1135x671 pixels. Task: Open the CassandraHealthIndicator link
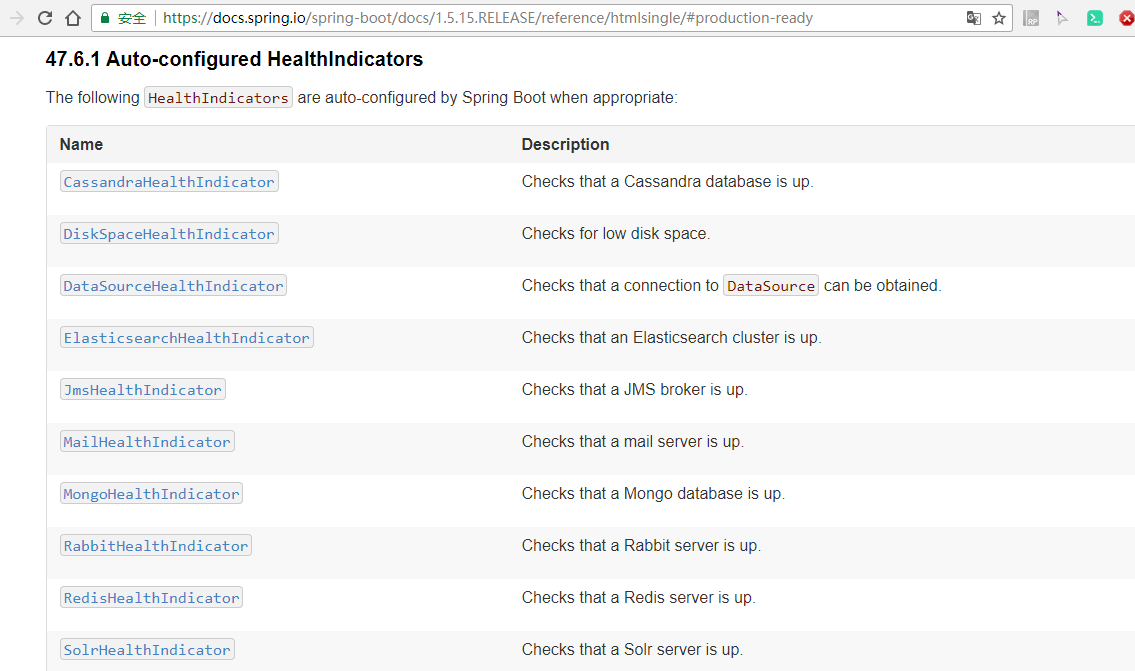[x=168, y=181]
